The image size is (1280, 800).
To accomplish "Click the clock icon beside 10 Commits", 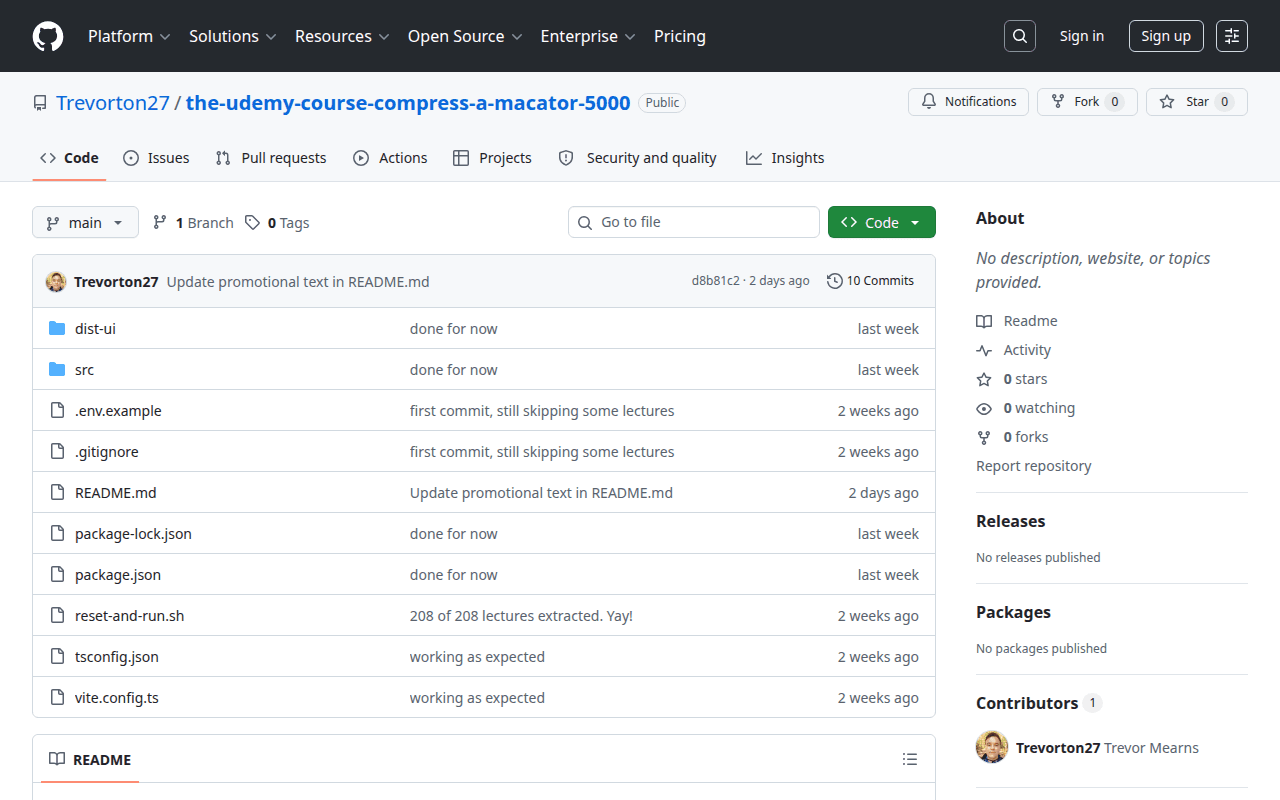I will pos(835,281).
